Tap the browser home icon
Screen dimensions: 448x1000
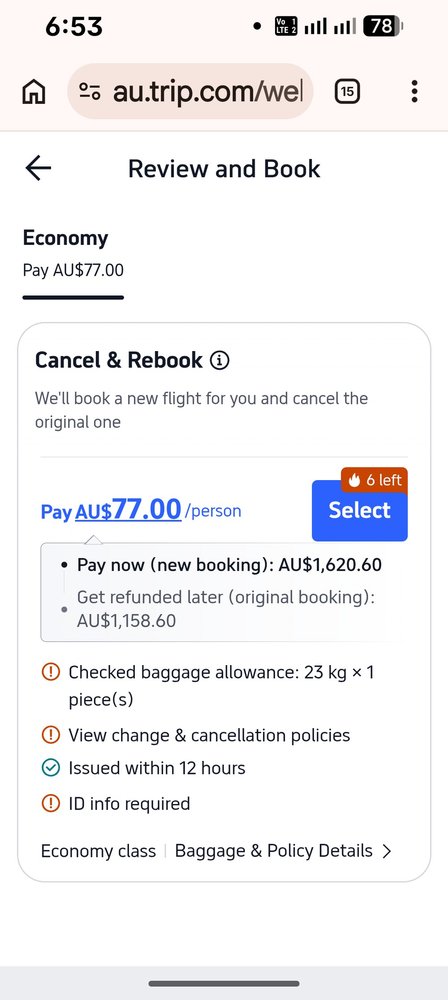tap(33, 92)
